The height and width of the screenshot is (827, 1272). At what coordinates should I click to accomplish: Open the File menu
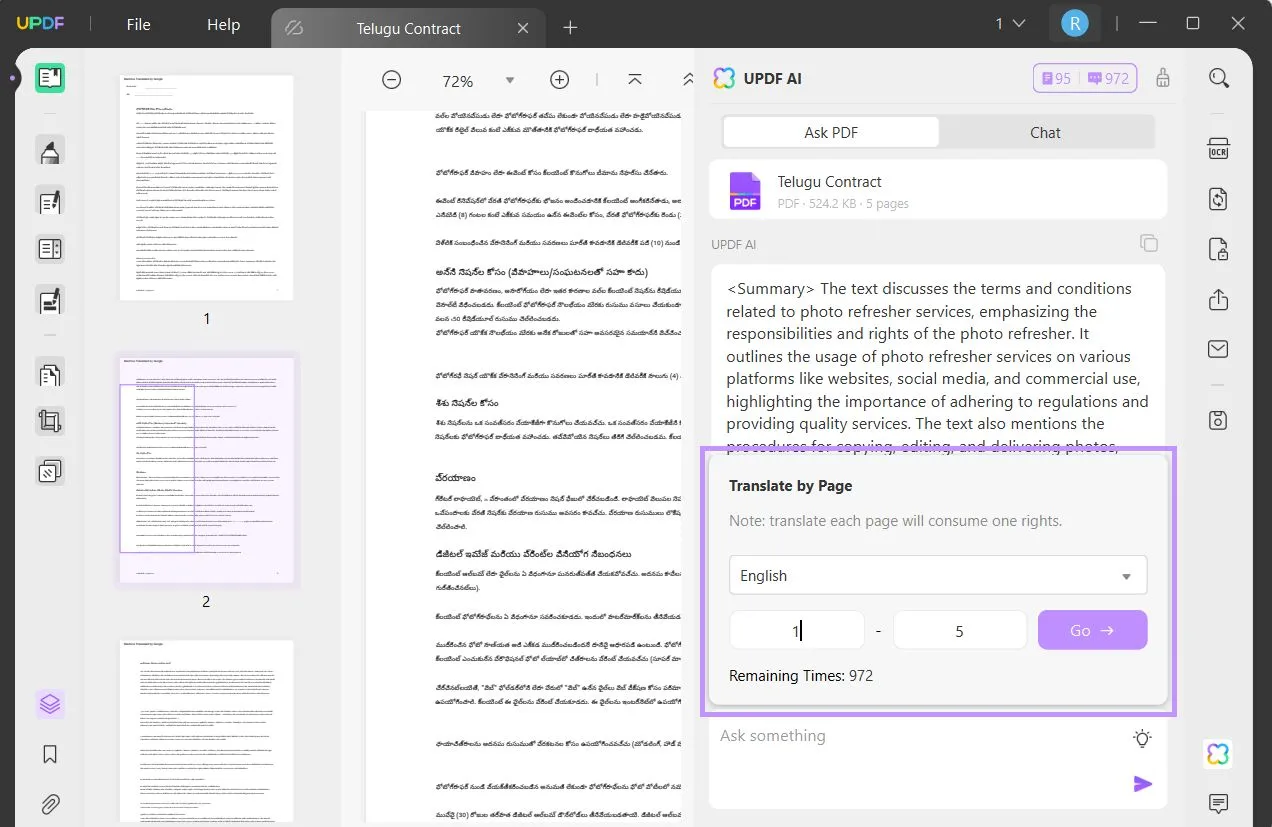coord(139,25)
